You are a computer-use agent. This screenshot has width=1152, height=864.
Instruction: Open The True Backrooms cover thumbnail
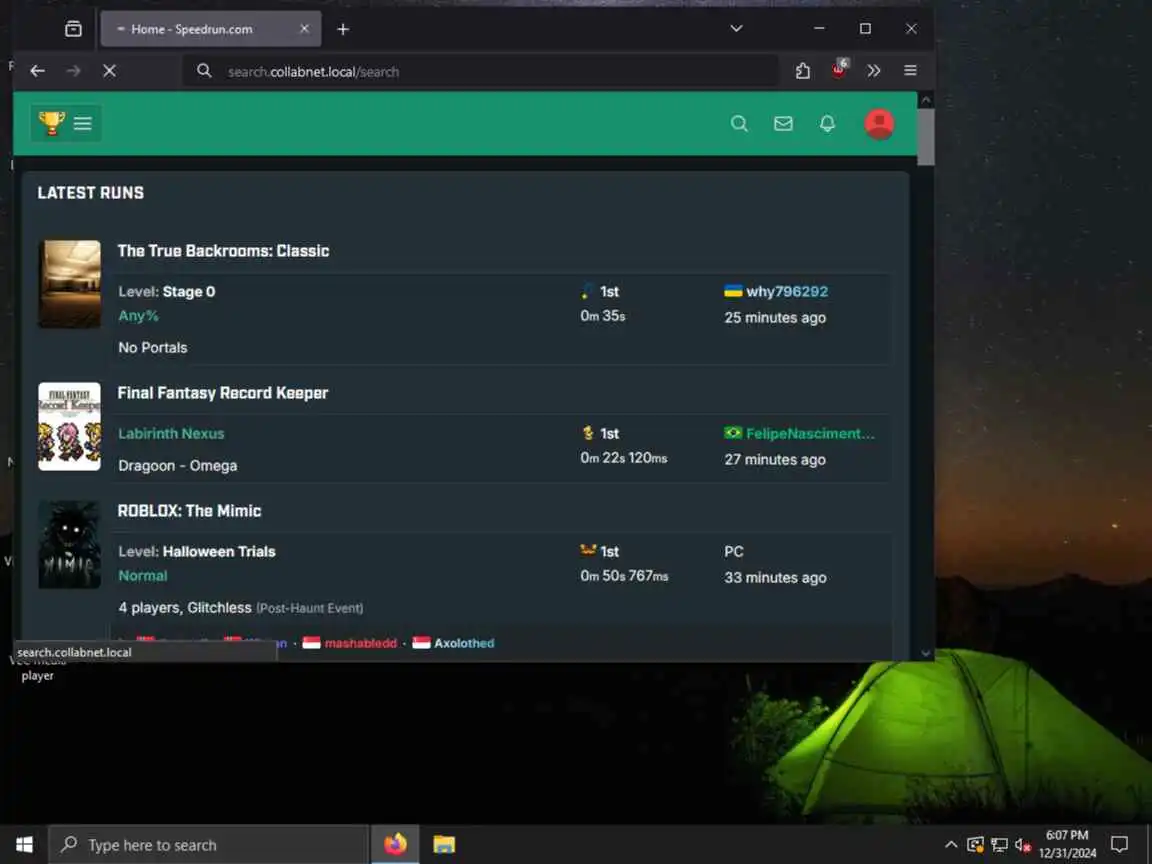(70, 284)
